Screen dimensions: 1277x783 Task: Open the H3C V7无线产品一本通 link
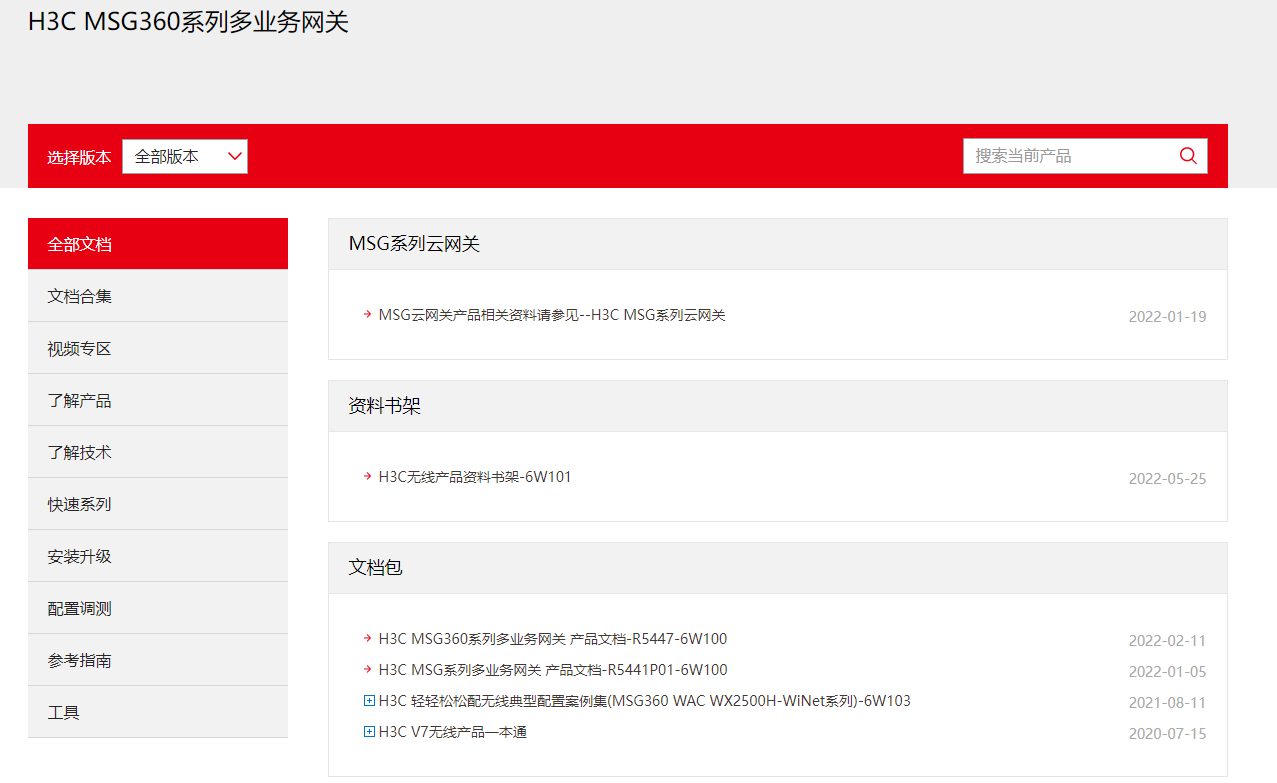pyautogui.click(x=453, y=732)
